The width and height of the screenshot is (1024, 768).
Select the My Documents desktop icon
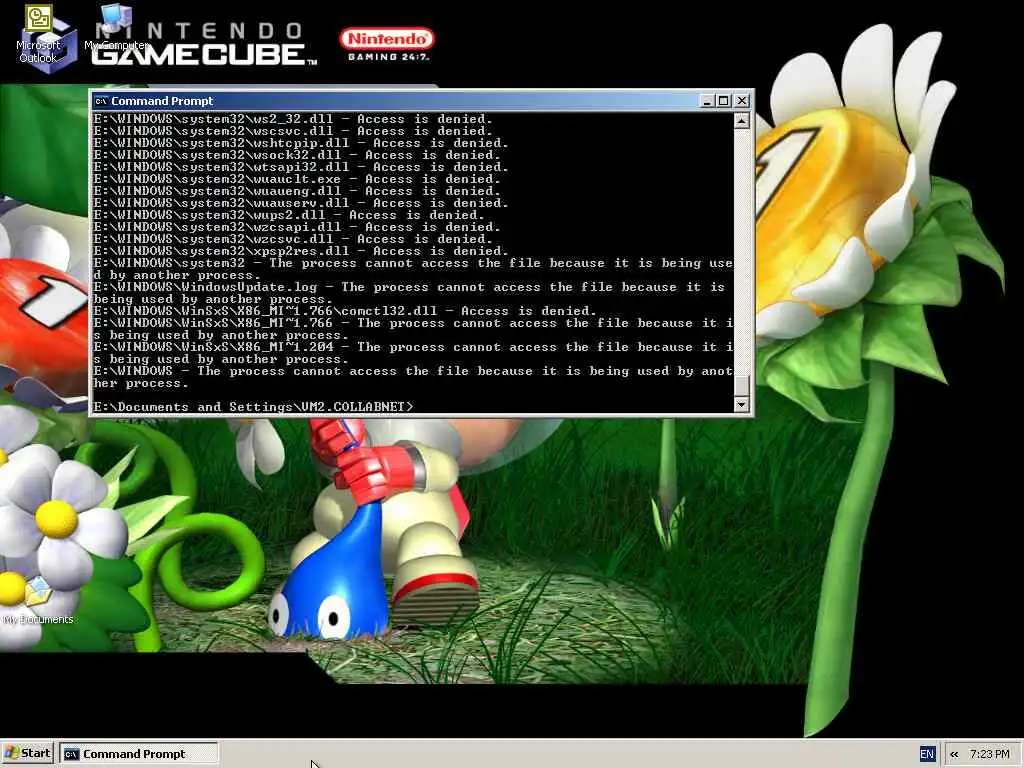click(38, 601)
